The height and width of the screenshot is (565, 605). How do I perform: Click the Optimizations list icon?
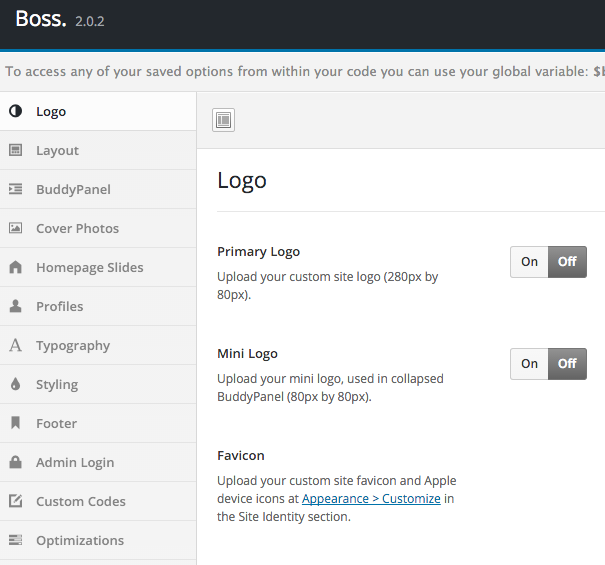[x=15, y=540]
